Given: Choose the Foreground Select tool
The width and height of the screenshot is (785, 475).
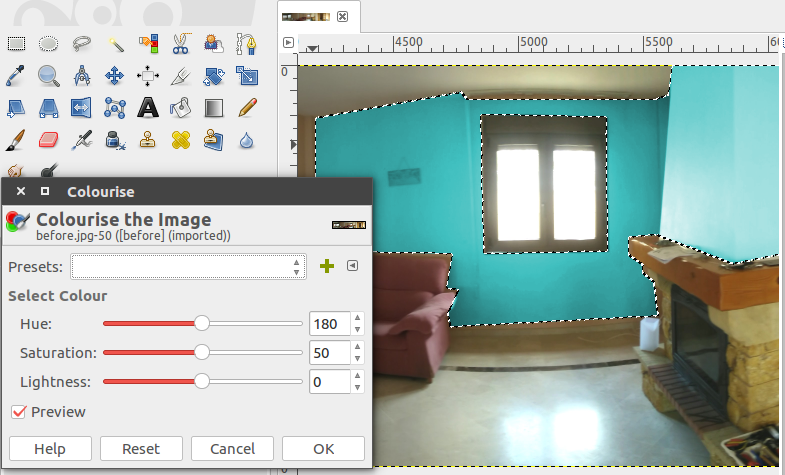Looking at the screenshot, I should [214, 44].
